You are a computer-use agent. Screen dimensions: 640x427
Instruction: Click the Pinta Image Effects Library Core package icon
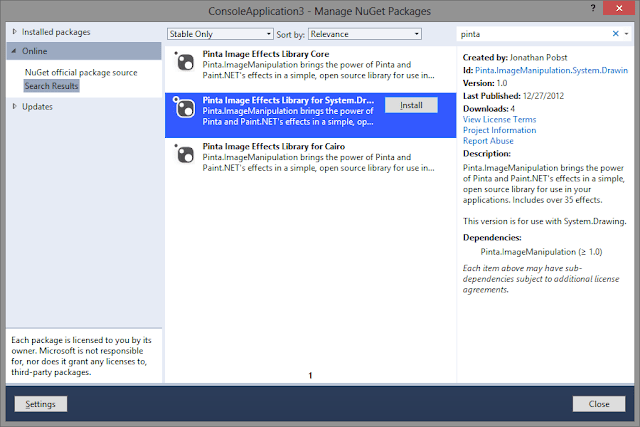click(x=184, y=62)
